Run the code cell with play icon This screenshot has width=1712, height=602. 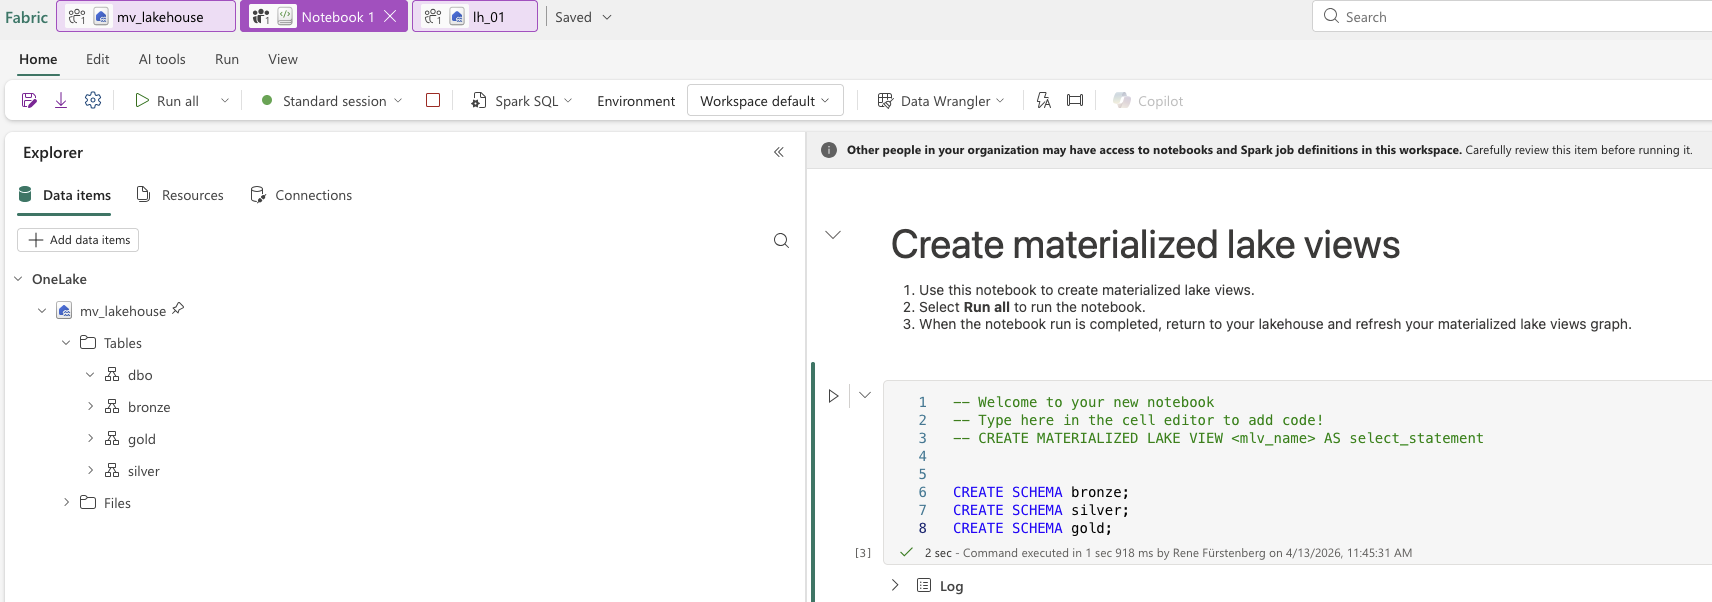(833, 396)
